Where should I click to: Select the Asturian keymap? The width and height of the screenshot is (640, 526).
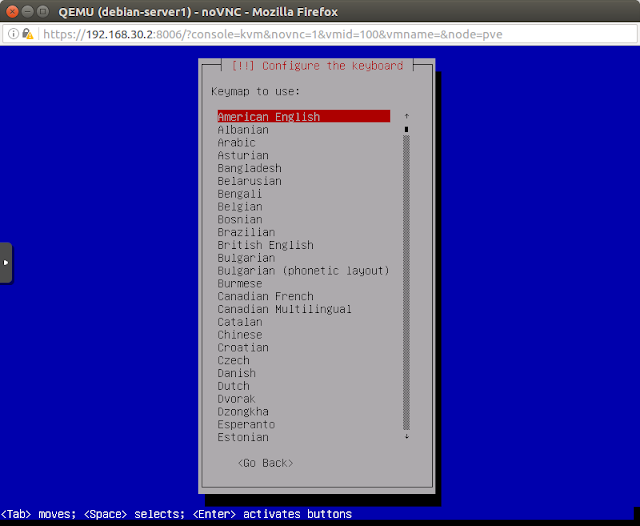(243, 155)
